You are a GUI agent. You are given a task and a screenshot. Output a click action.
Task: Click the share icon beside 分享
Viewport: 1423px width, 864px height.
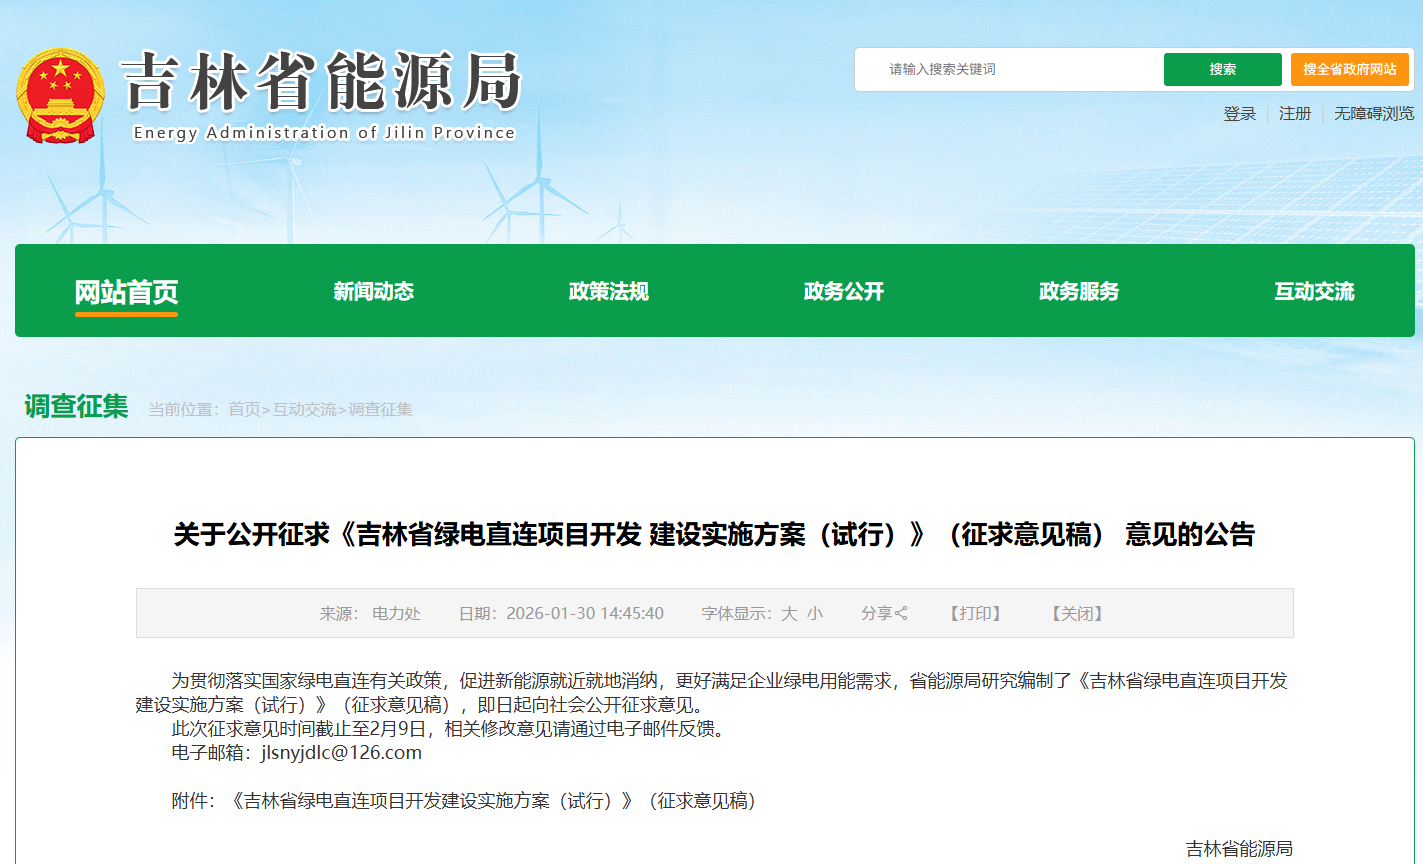[901, 613]
